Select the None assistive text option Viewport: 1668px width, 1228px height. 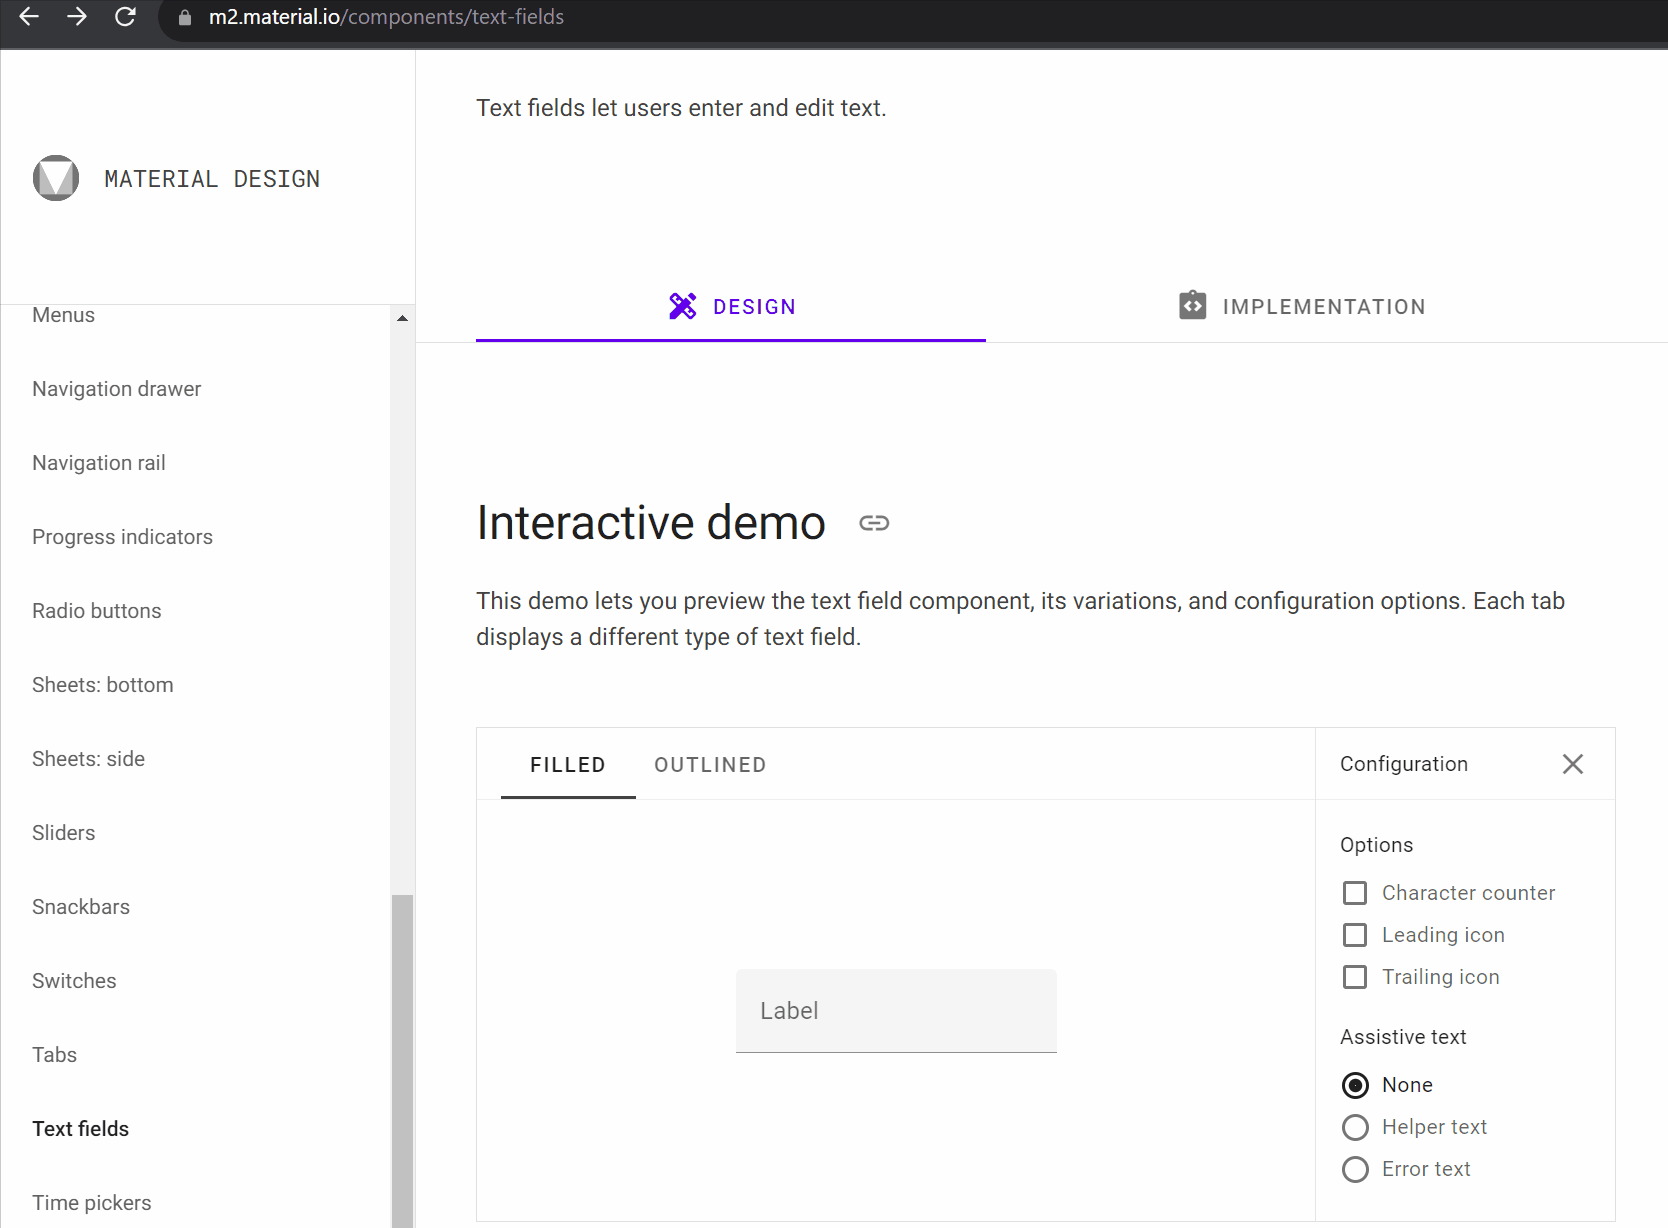pos(1355,1085)
